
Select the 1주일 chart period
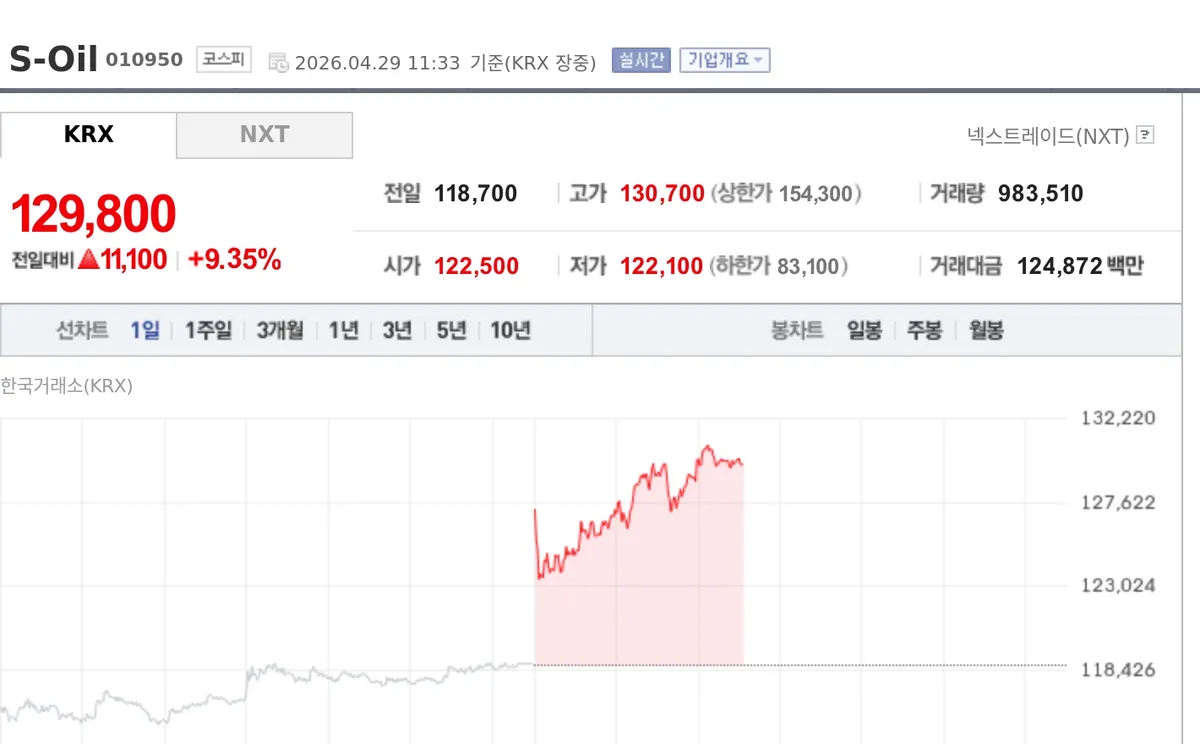coord(208,331)
